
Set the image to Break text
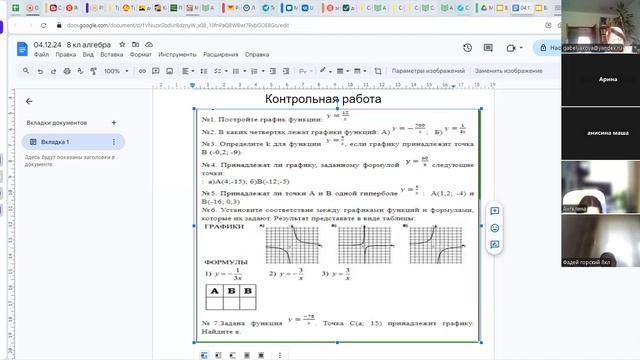click(232, 356)
